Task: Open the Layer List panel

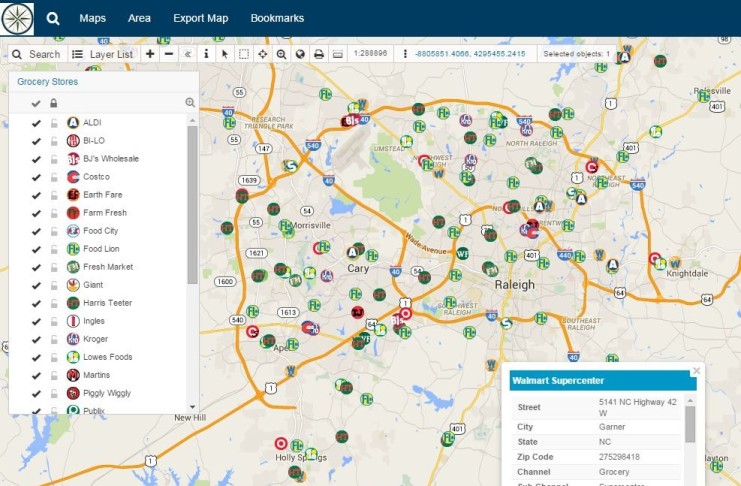Action: [103, 54]
